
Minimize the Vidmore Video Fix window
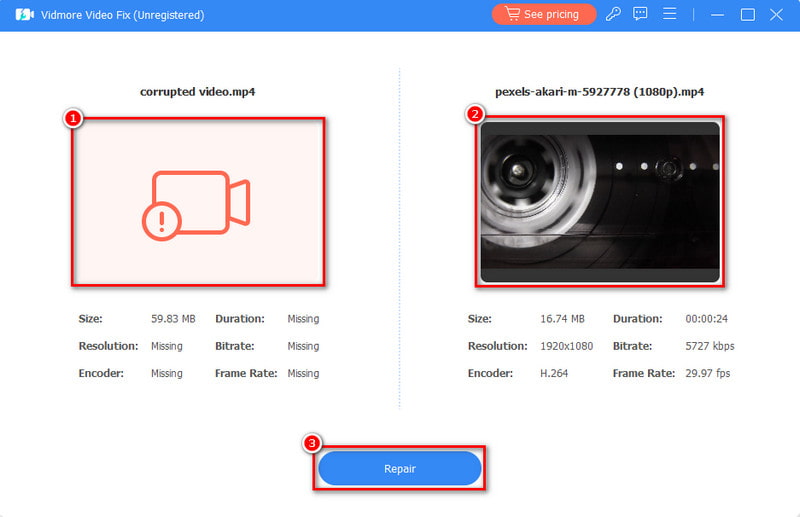coord(717,15)
